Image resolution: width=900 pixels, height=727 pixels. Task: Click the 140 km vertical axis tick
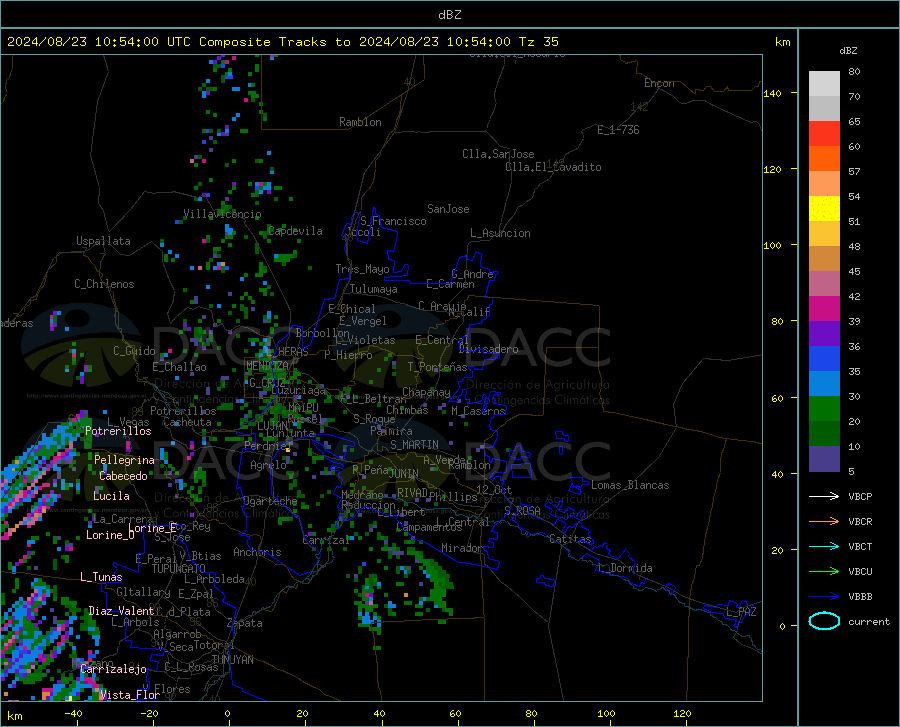(773, 93)
